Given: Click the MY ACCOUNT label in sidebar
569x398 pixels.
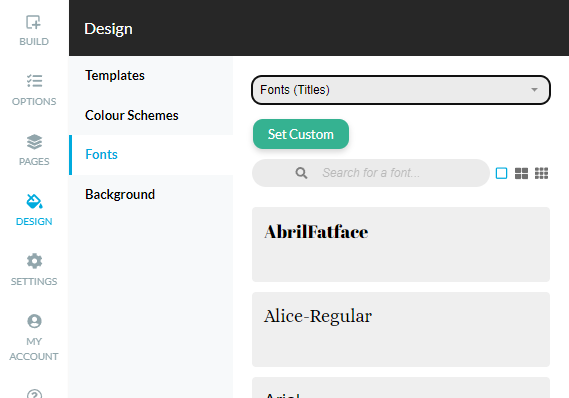Looking at the screenshot, I should (x=34, y=349).
